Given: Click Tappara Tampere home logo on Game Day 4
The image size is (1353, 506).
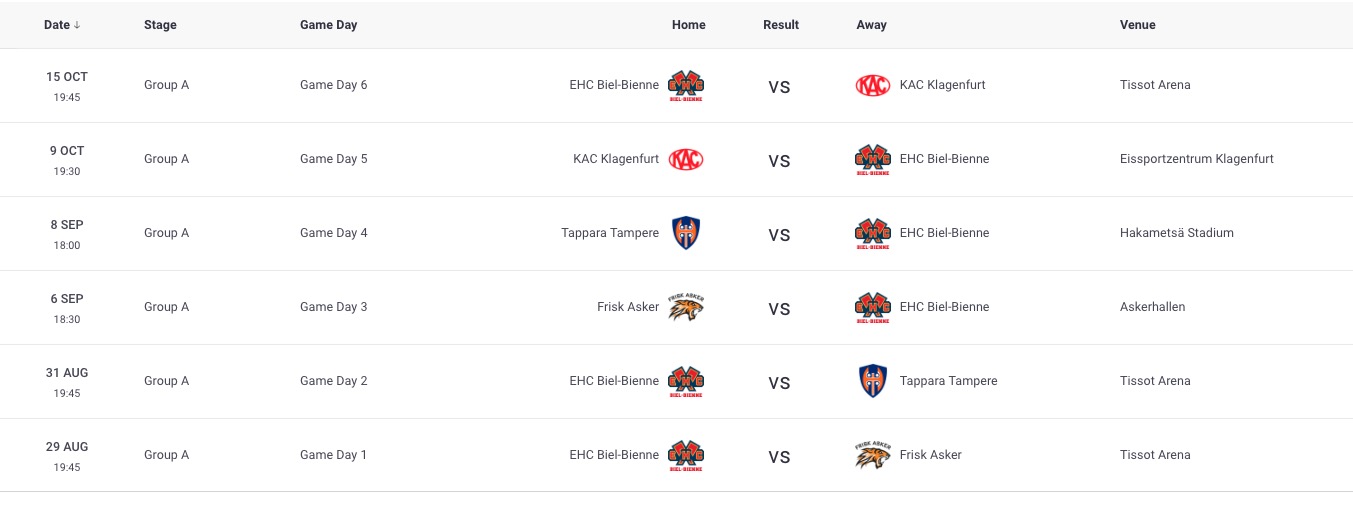Looking at the screenshot, I should [686, 233].
